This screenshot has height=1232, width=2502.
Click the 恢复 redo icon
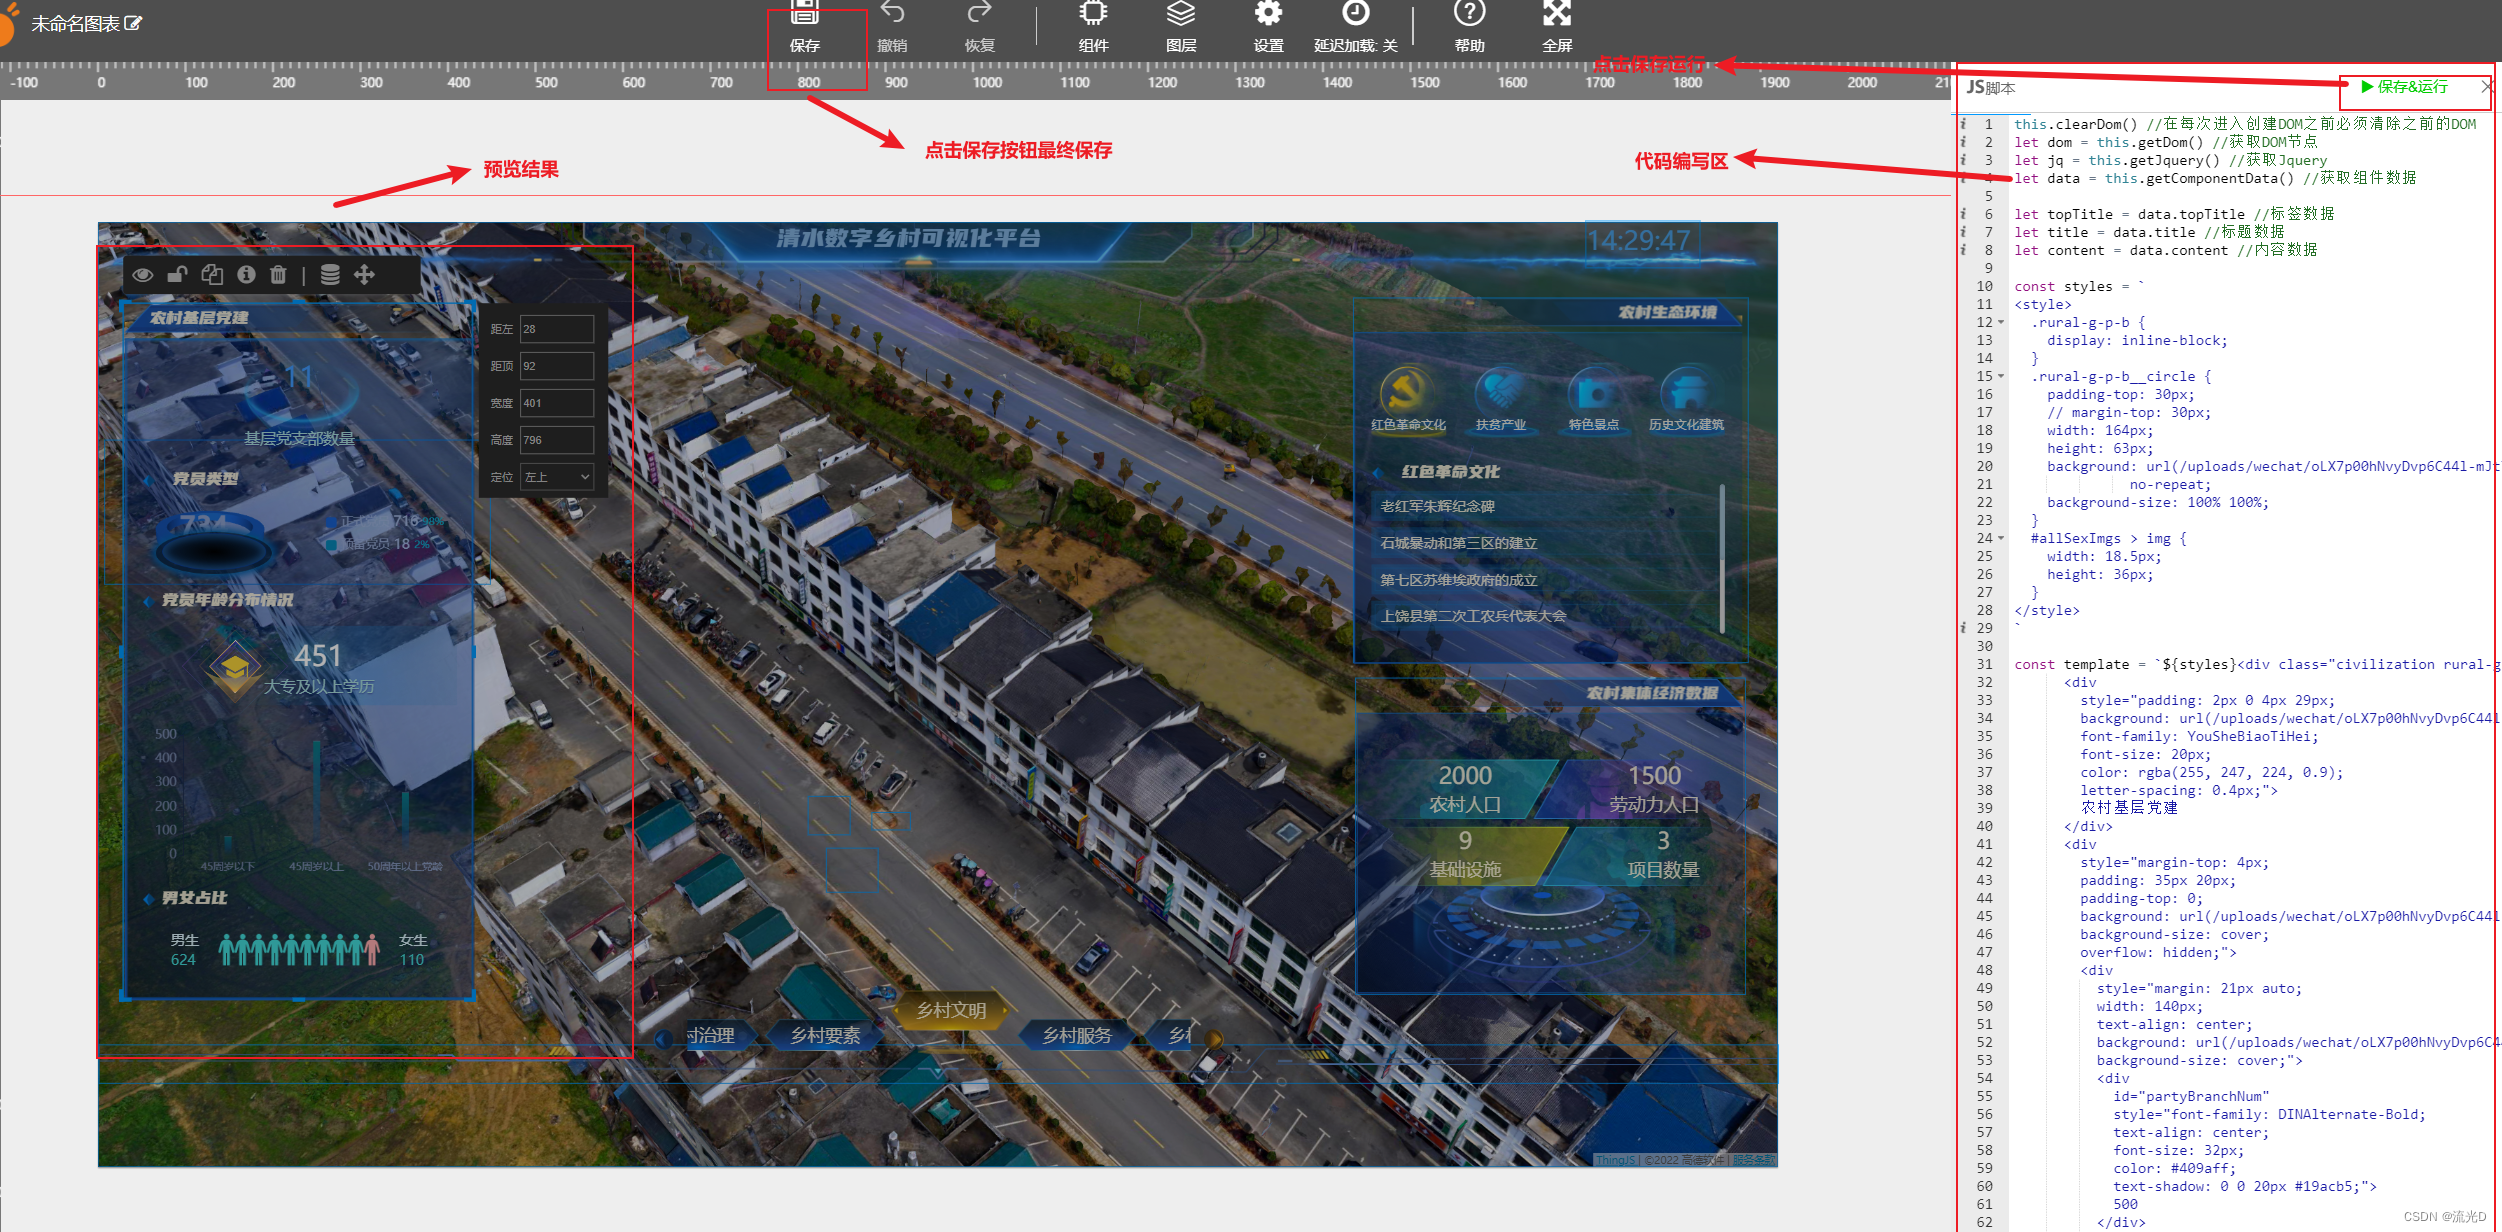coord(979,14)
